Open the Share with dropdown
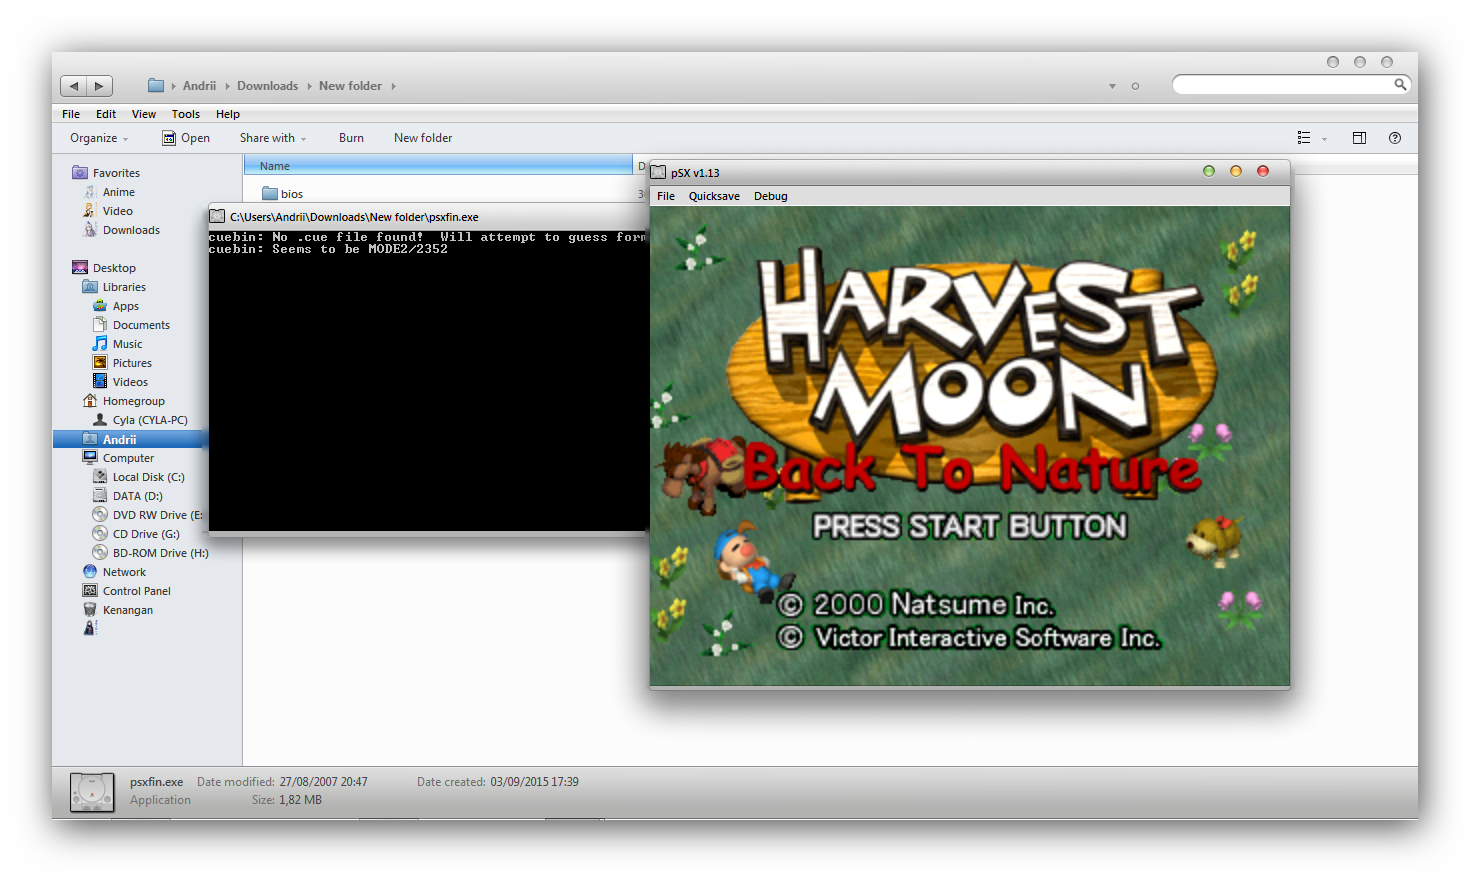This screenshot has width=1470, height=872. [273, 138]
